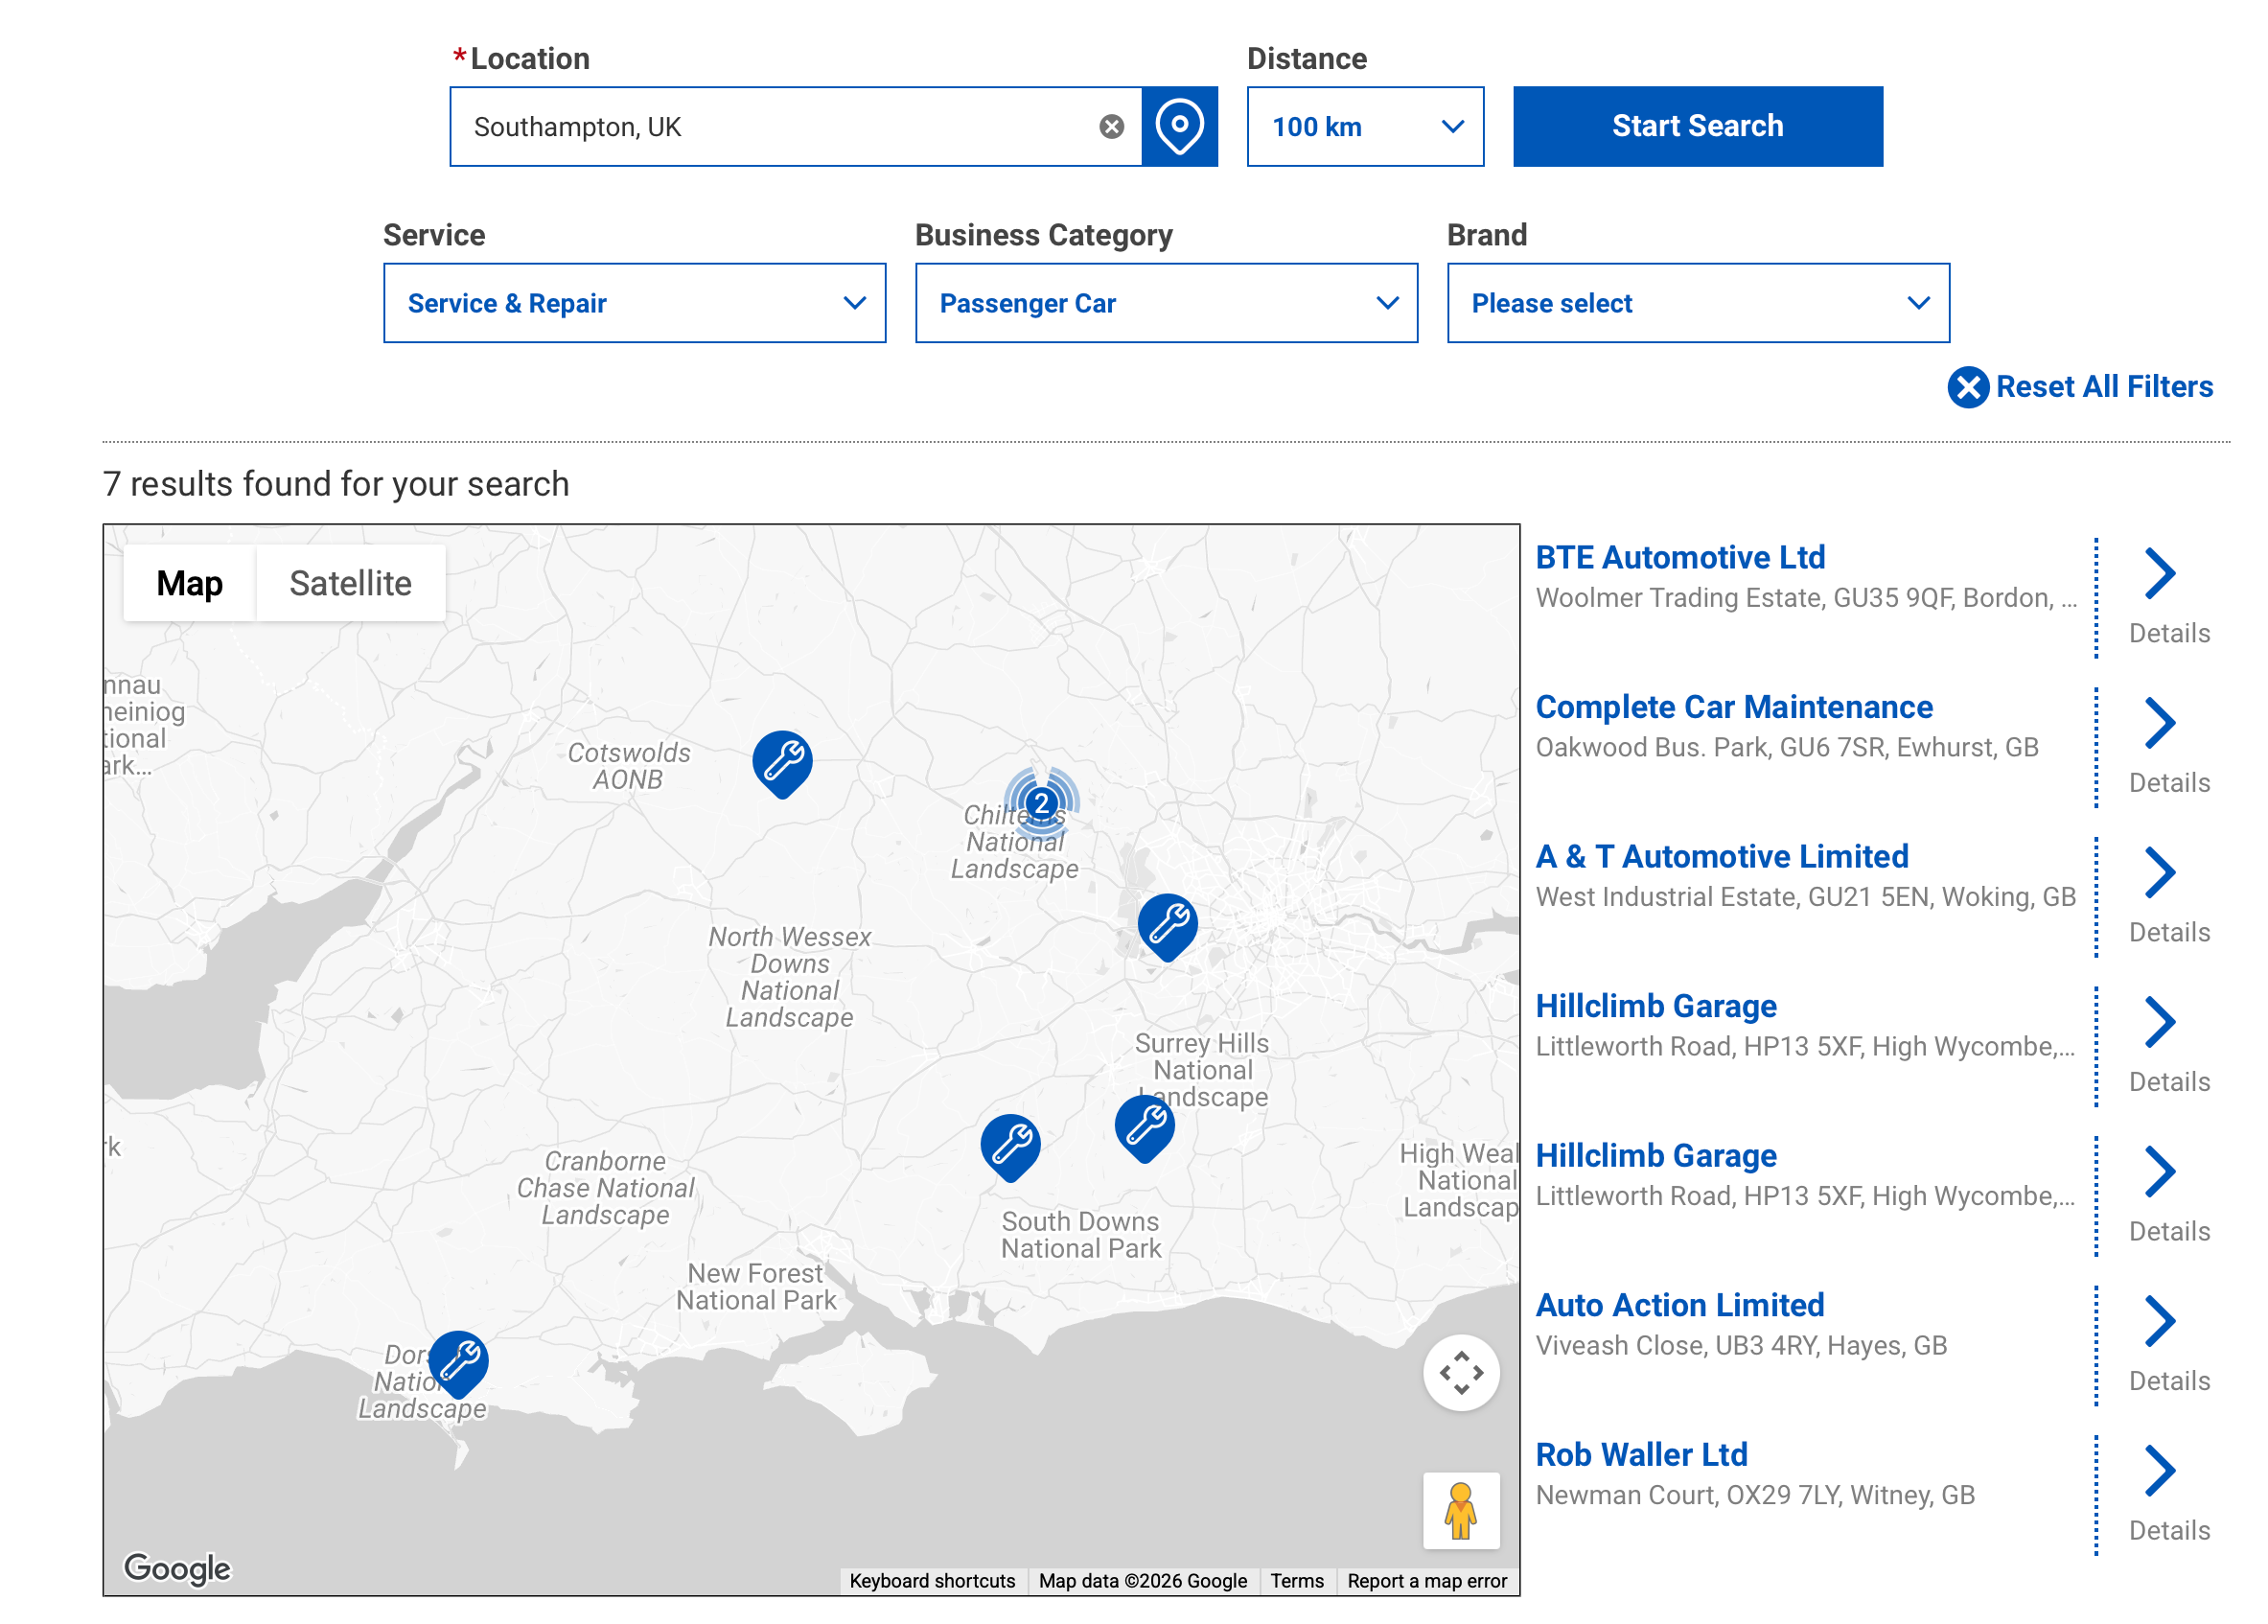
Task: Open the Google logo link on map
Action: [177, 1568]
